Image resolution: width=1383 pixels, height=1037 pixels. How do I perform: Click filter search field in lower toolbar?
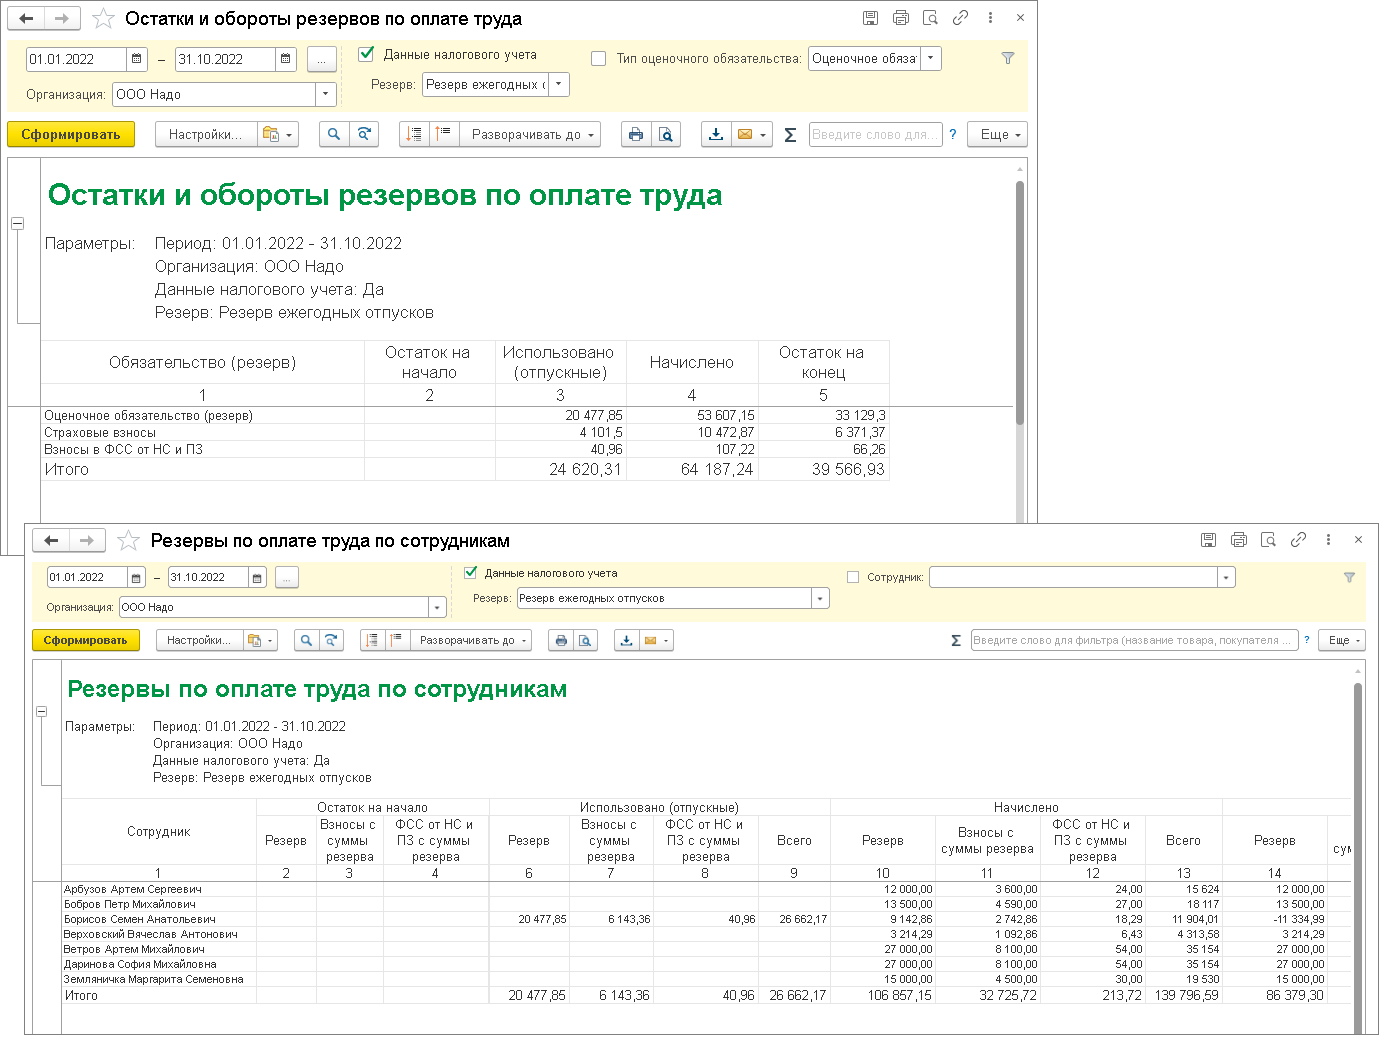[x=1134, y=640]
